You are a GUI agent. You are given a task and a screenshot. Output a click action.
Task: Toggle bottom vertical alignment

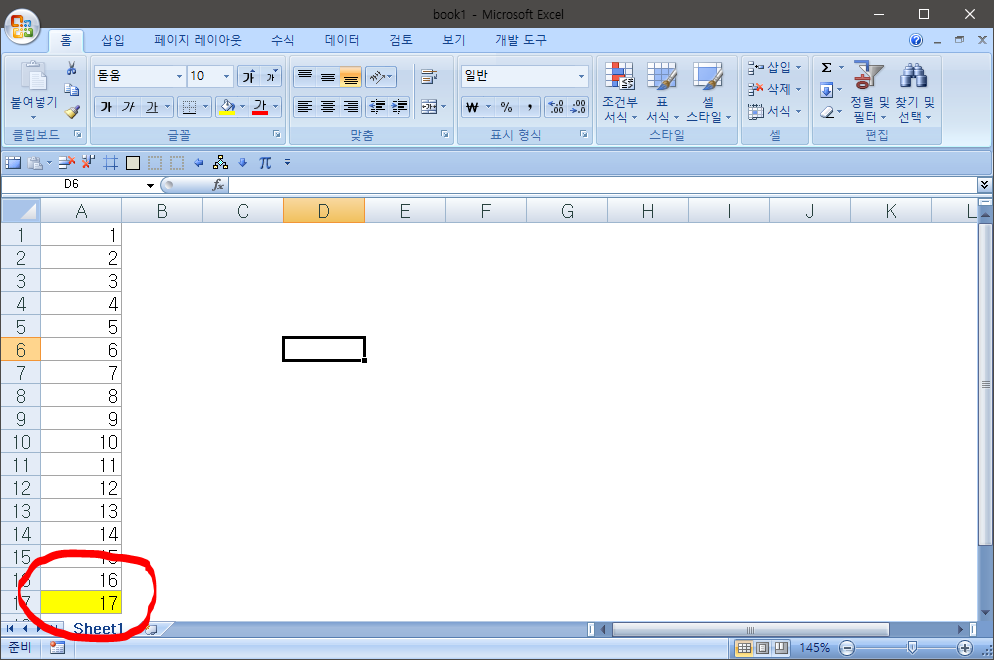(x=351, y=77)
